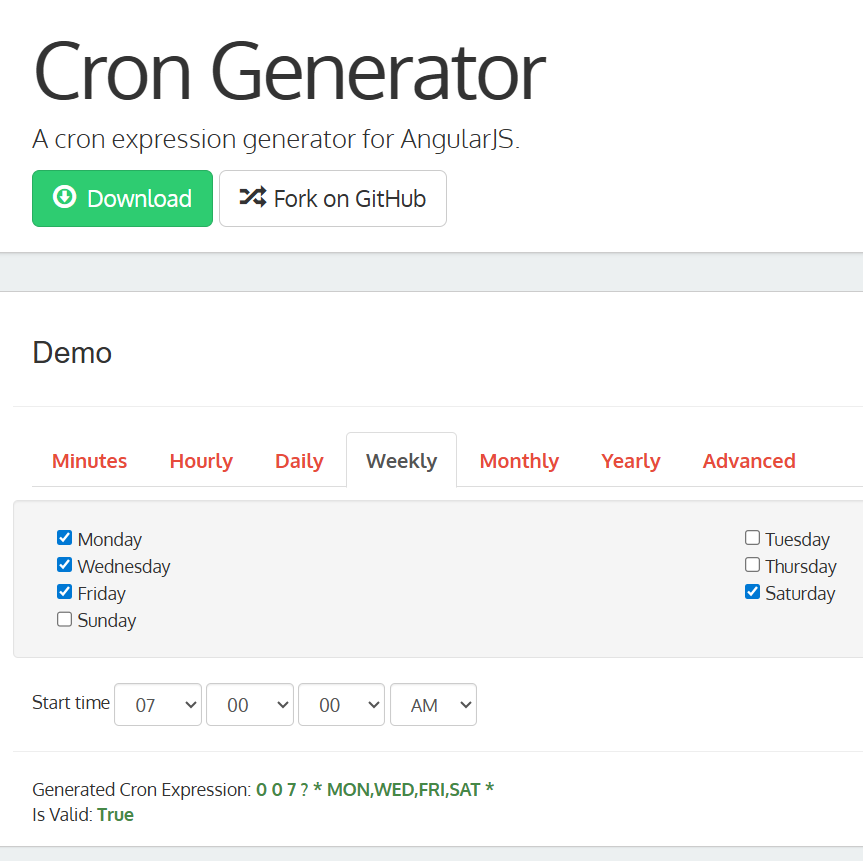Uncheck the Monday checkbox
The image size is (863, 861).
(65, 538)
